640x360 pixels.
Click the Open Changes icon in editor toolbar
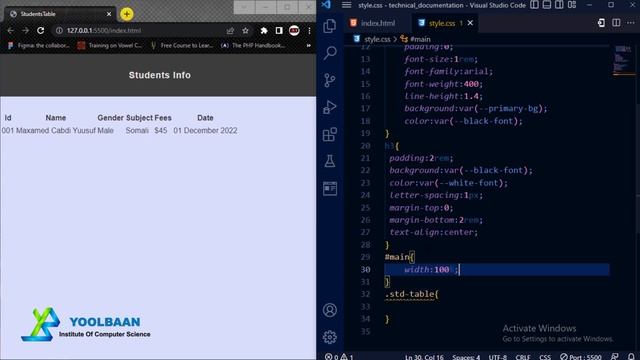coord(601,23)
